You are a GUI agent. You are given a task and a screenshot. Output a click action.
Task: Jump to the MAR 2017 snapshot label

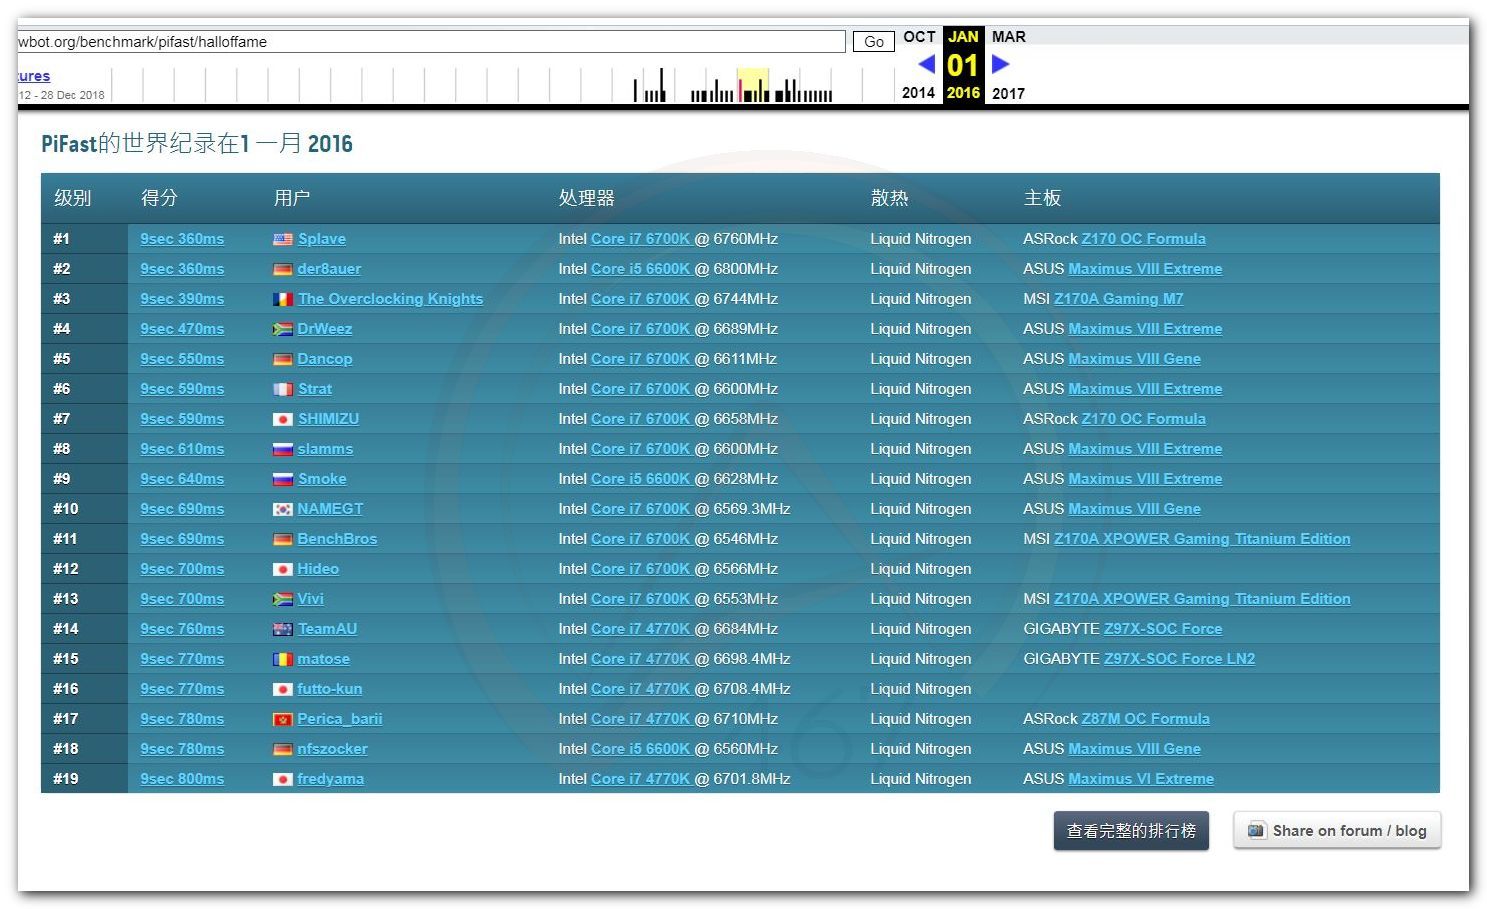coord(1008,37)
